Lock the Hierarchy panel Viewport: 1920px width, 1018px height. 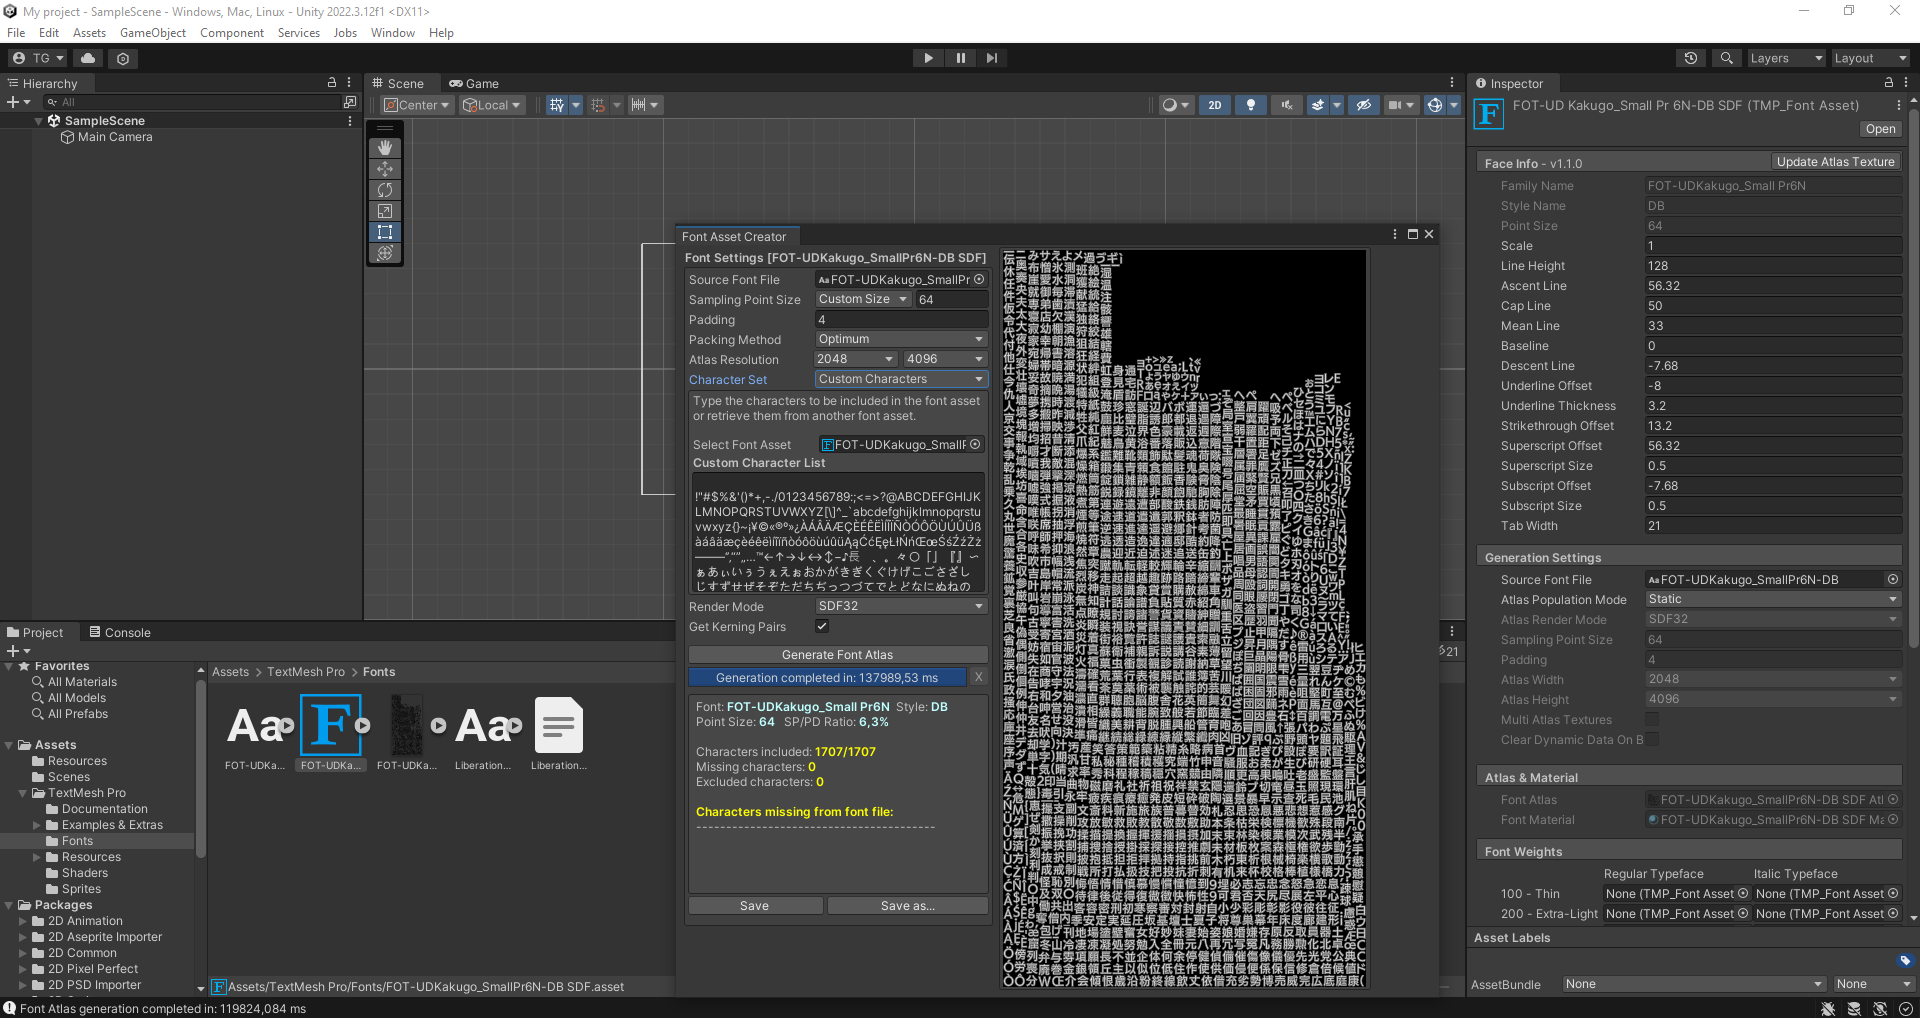coord(332,83)
